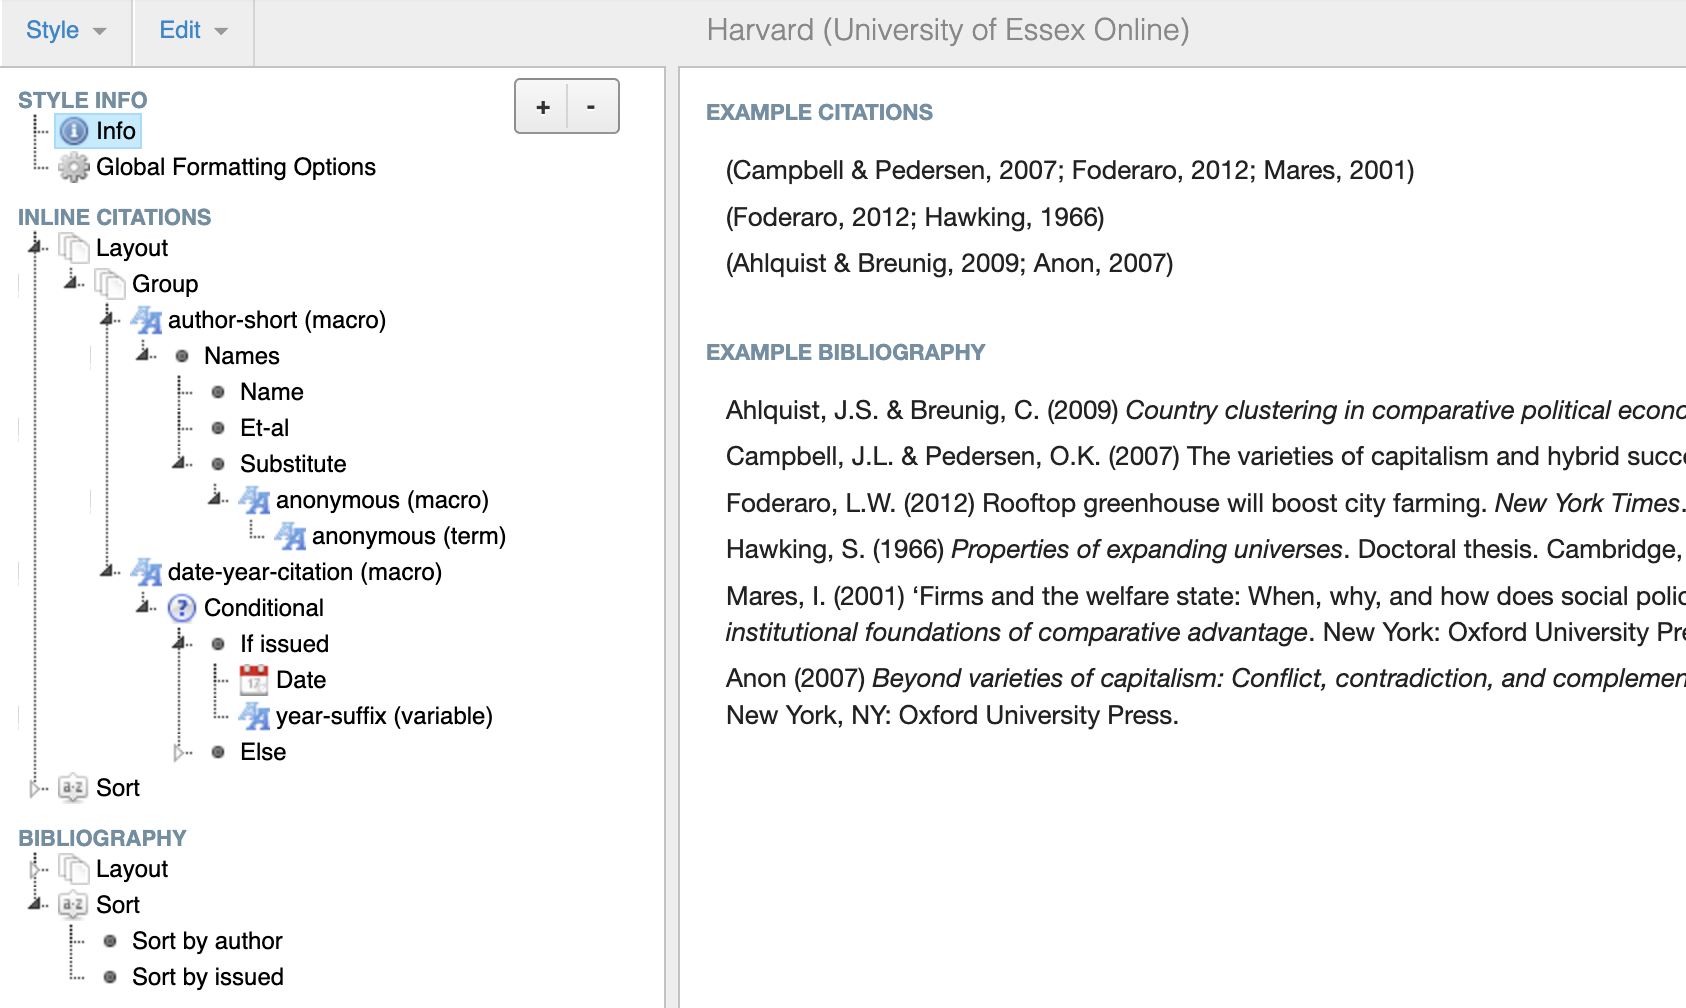Collapse the date-year-citation macro node
The image size is (1686, 1008).
click(109, 572)
